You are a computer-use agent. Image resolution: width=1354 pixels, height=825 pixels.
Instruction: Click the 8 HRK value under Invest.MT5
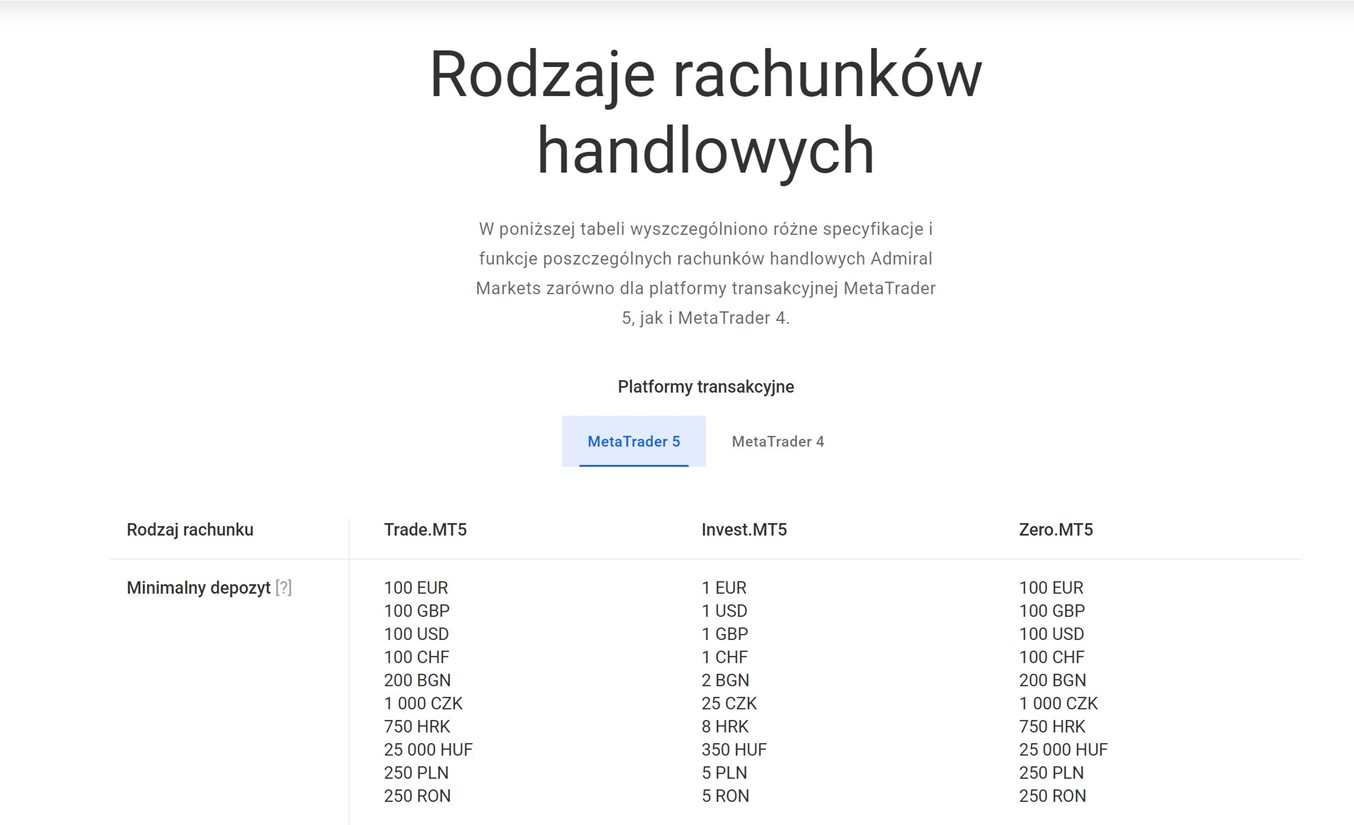[725, 726]
